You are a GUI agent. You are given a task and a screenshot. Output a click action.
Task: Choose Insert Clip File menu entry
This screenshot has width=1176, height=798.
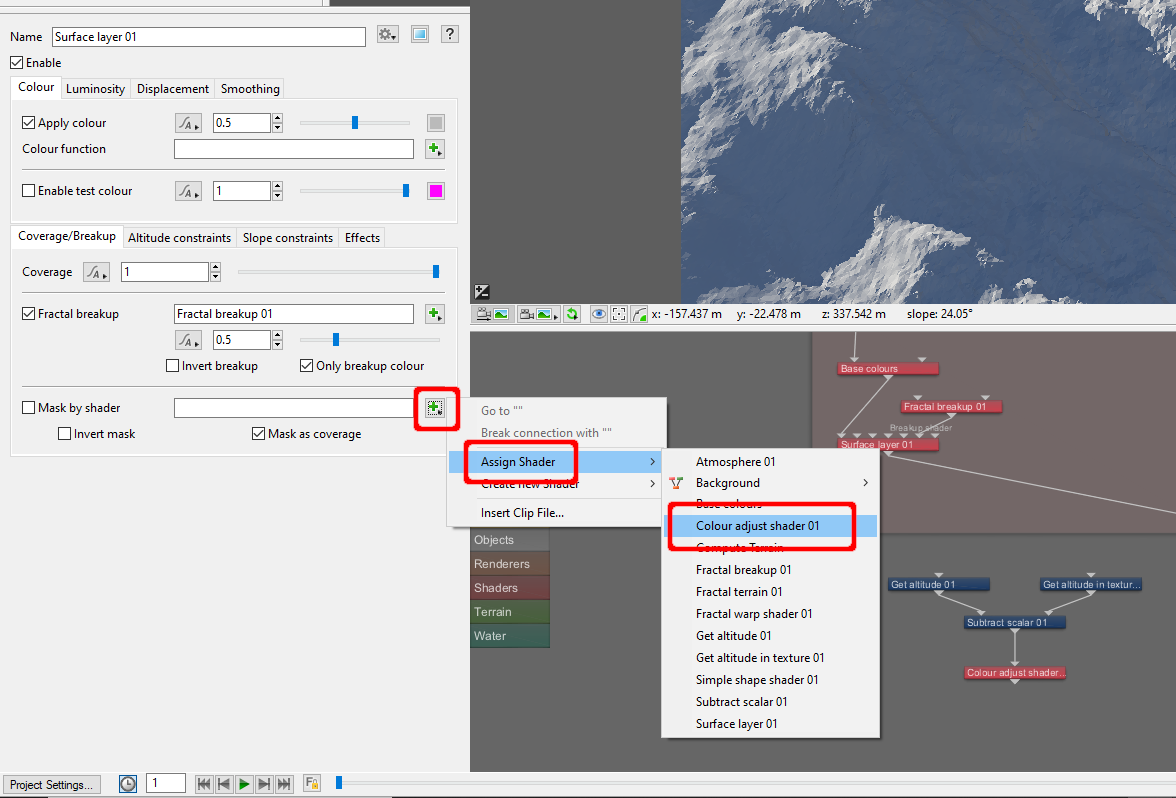click(x=554, y=514)
